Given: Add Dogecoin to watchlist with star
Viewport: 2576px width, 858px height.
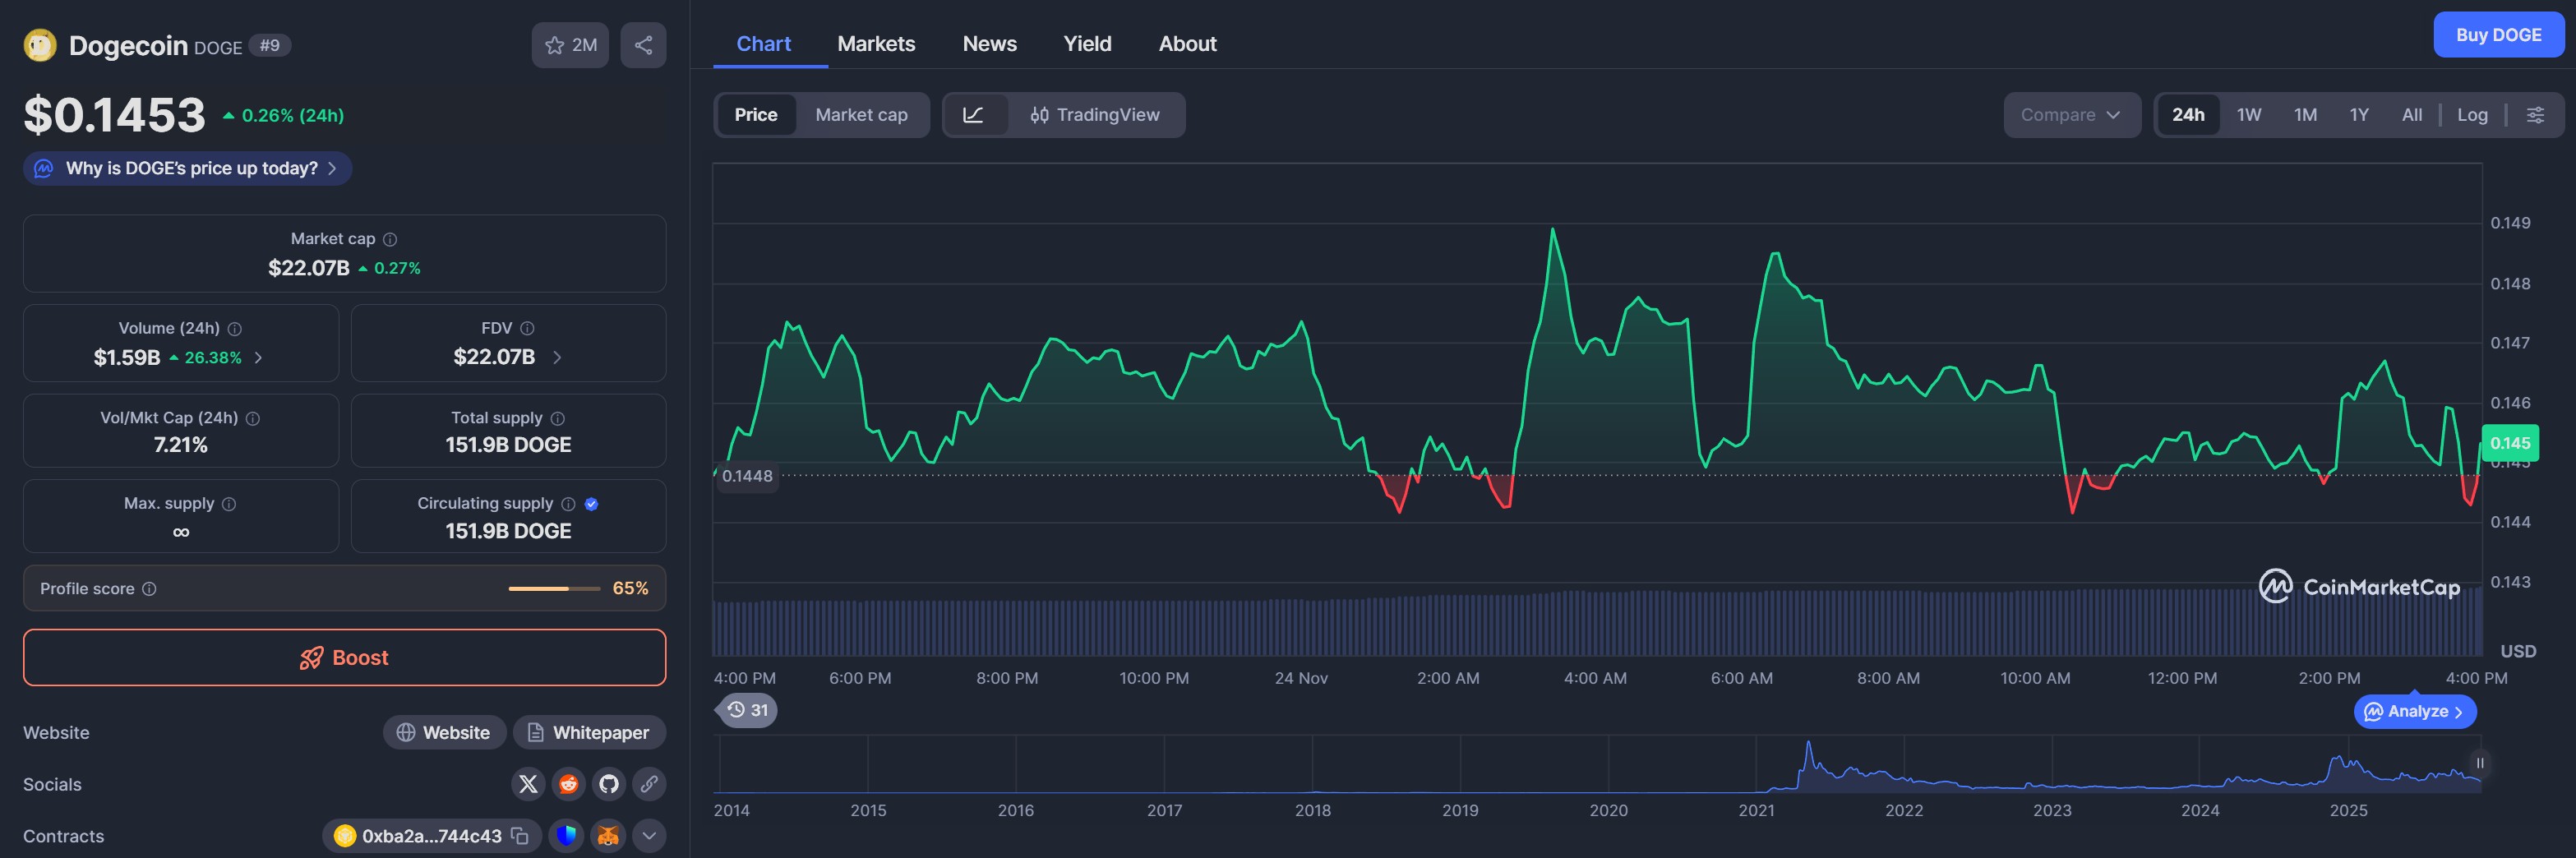Looking at the screenshot, I should coord(569,45).
